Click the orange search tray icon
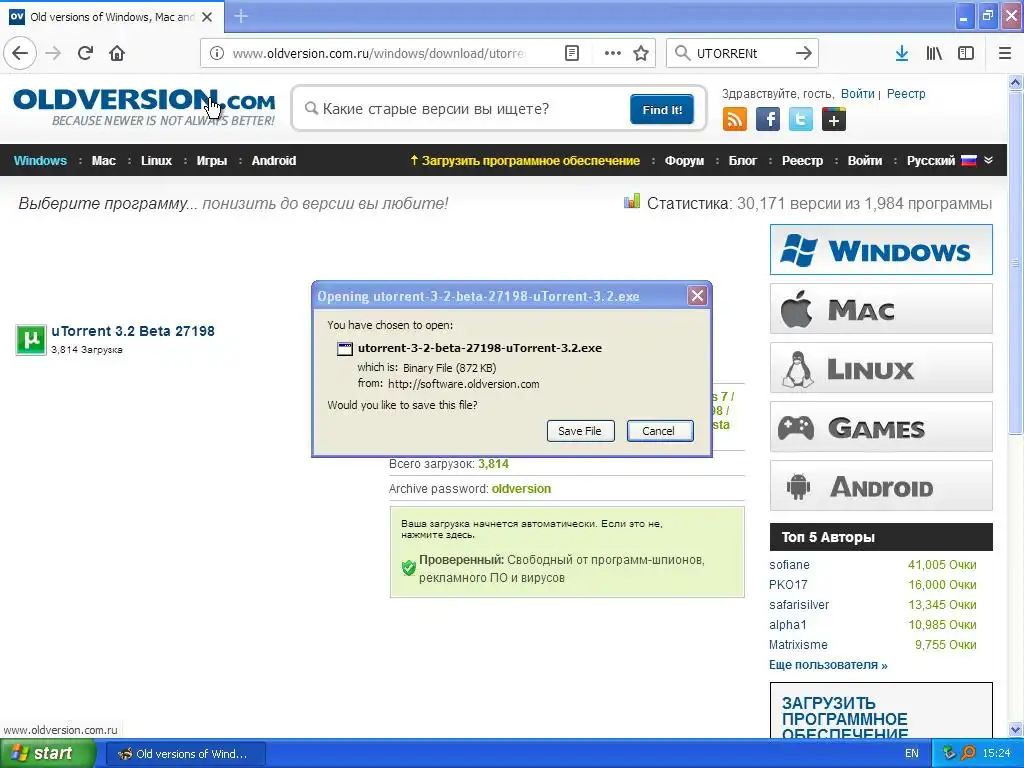This screenshot has width=1024, height=768. 968,753
